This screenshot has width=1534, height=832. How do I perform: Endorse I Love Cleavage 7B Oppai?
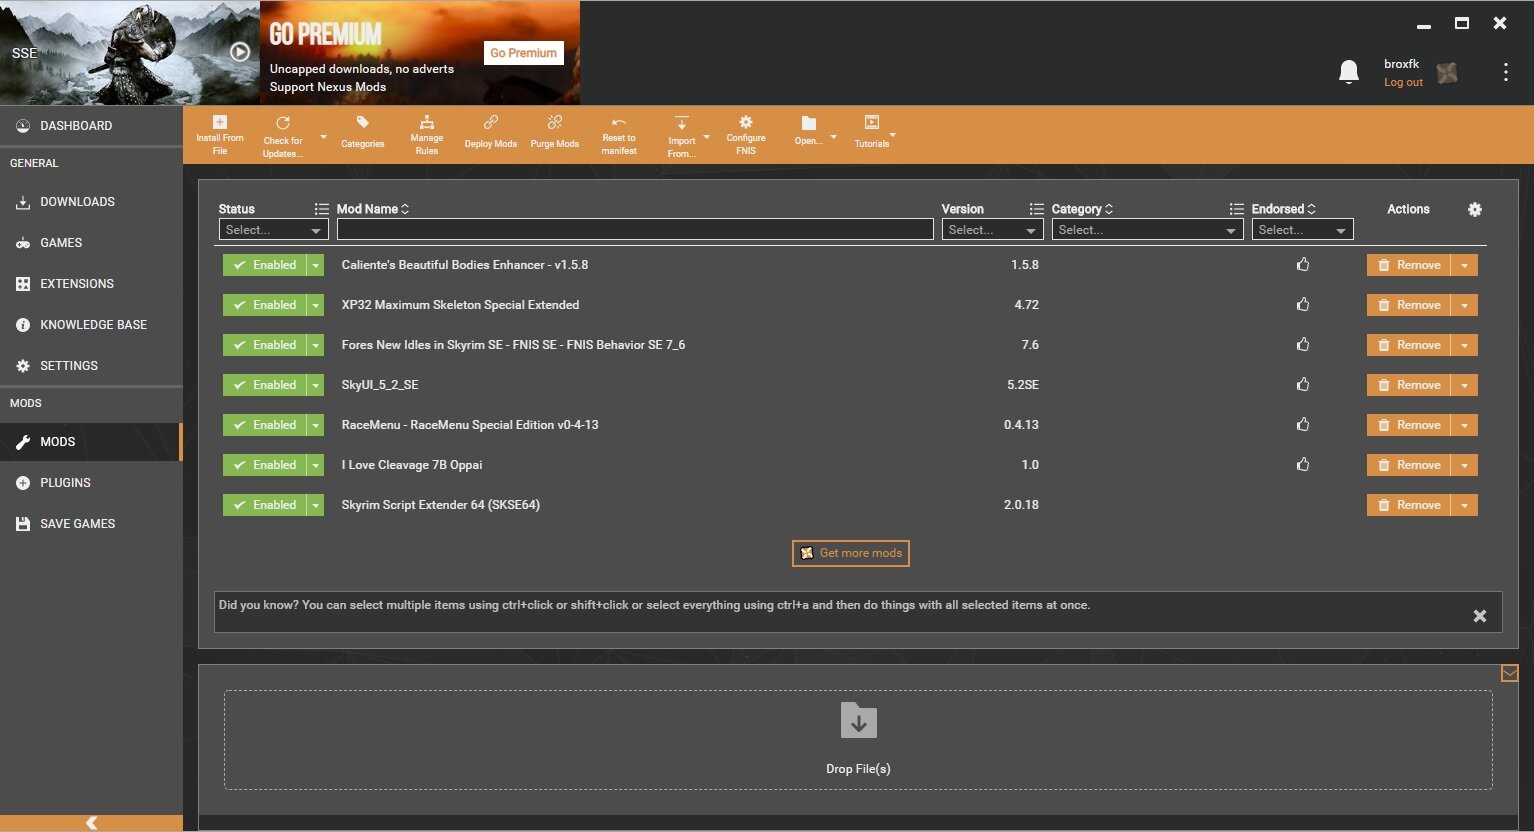(1303, 465)
